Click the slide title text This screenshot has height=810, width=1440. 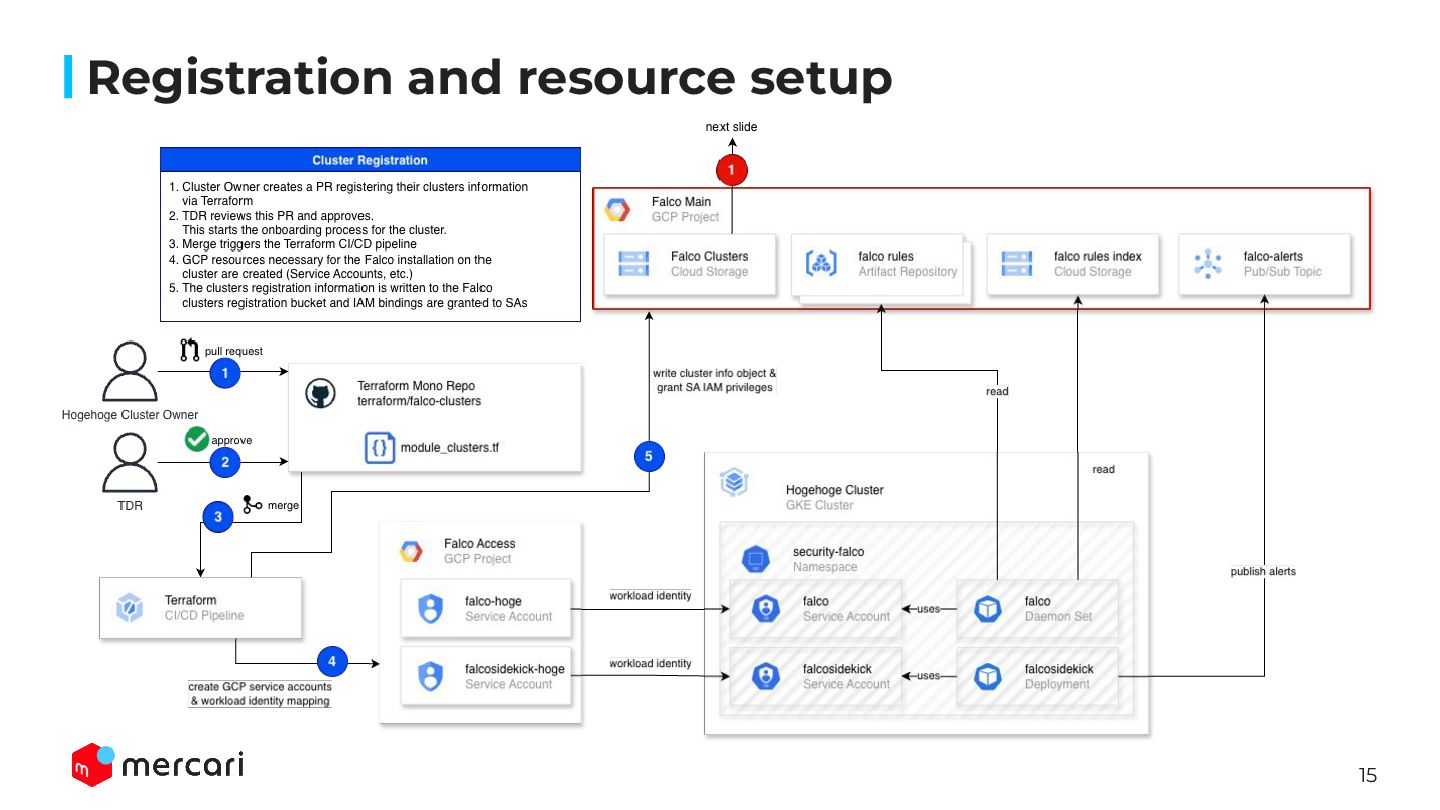[x=489, y=77]
